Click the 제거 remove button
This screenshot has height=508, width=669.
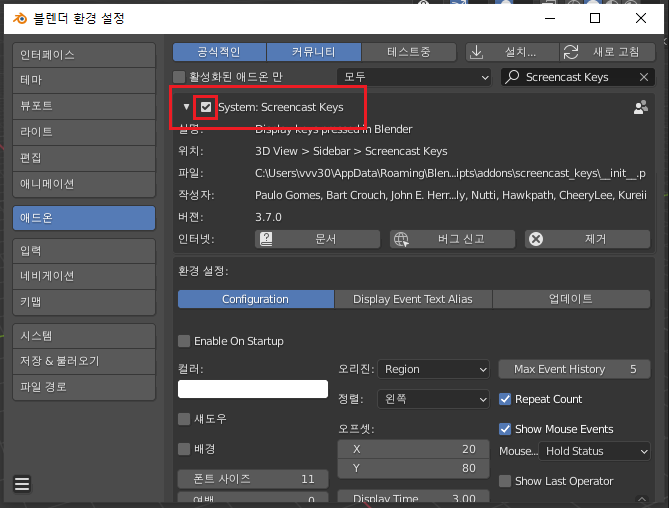pos(588,239)
